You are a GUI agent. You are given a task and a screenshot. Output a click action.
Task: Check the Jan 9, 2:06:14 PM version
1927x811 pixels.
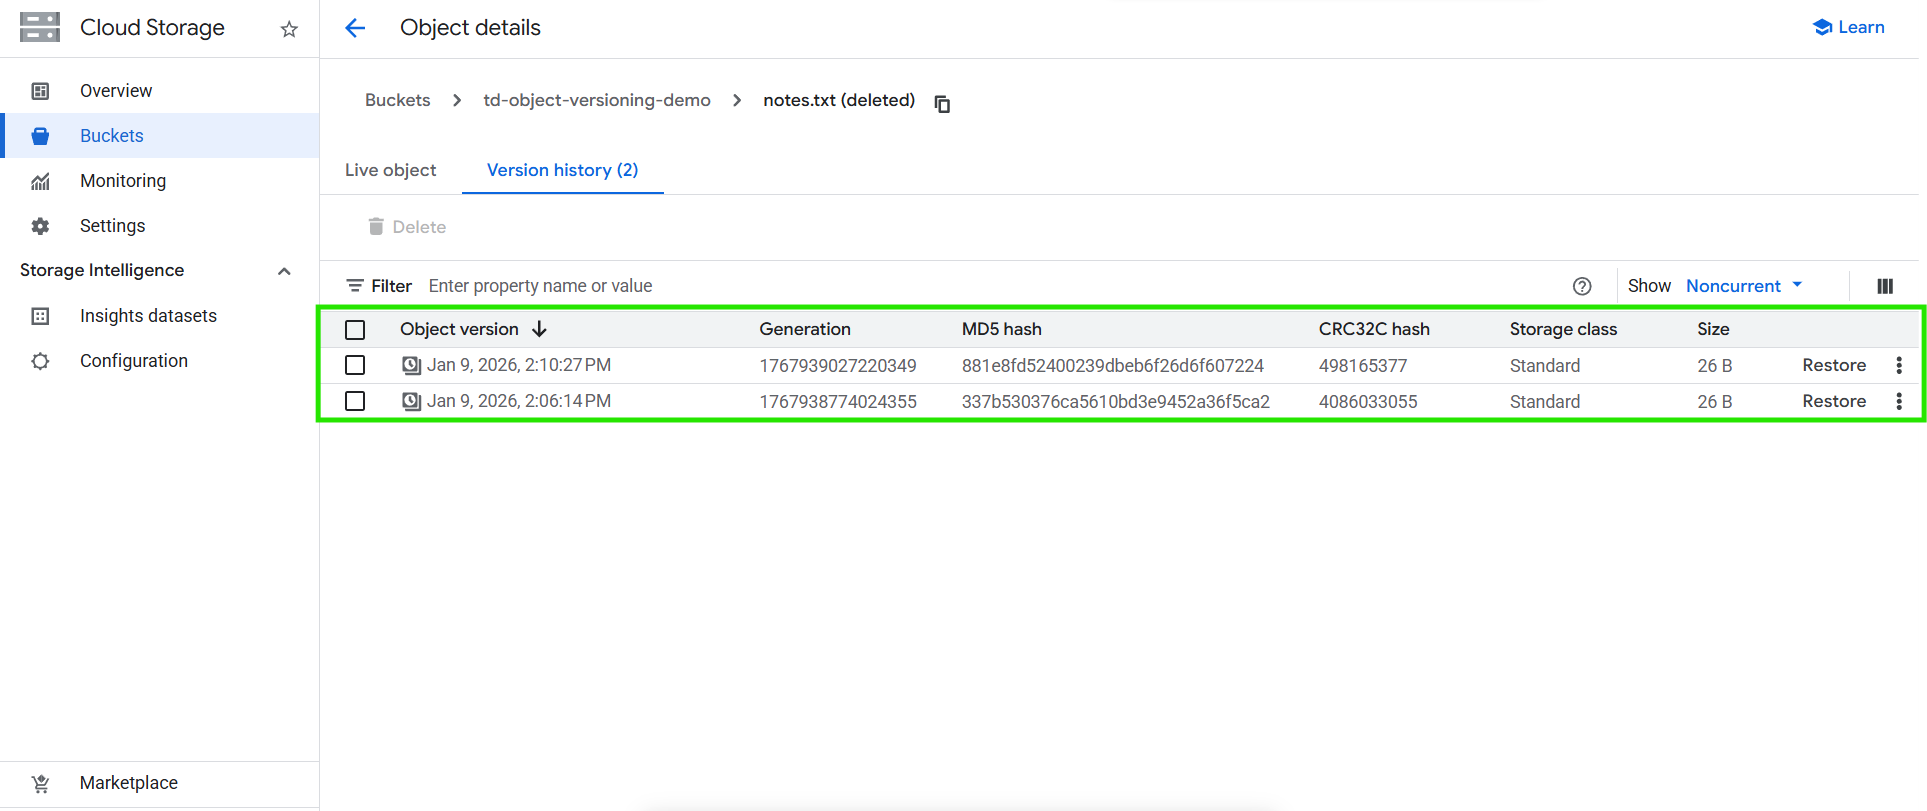pyautogui.click(x=355, y=401)
